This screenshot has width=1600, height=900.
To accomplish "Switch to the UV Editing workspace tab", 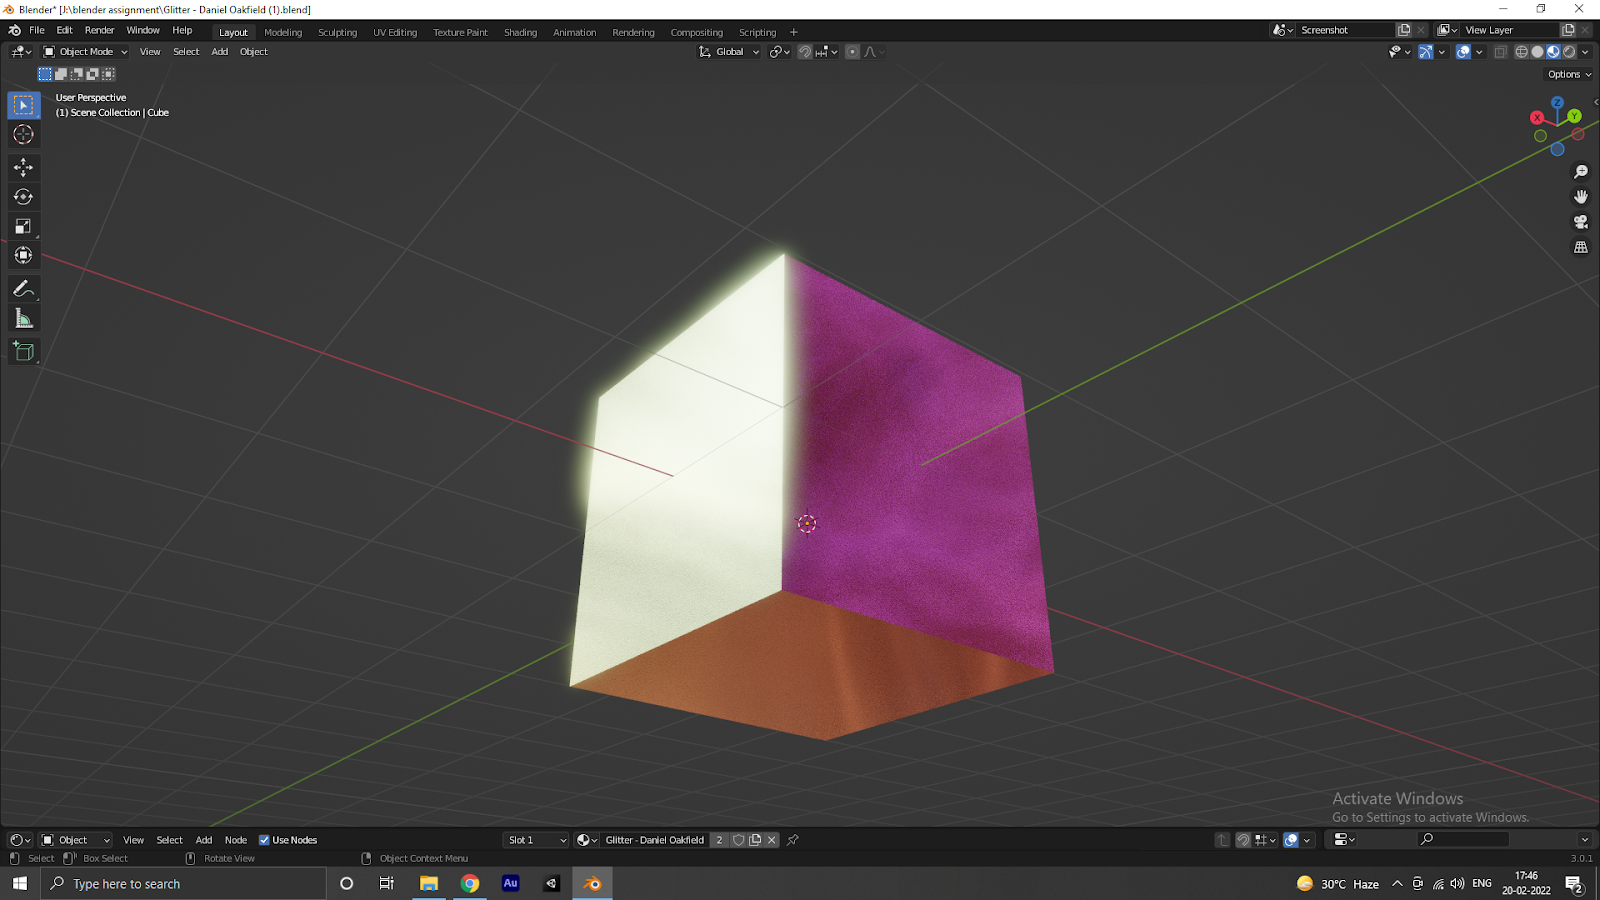I will tap(395, 32).
